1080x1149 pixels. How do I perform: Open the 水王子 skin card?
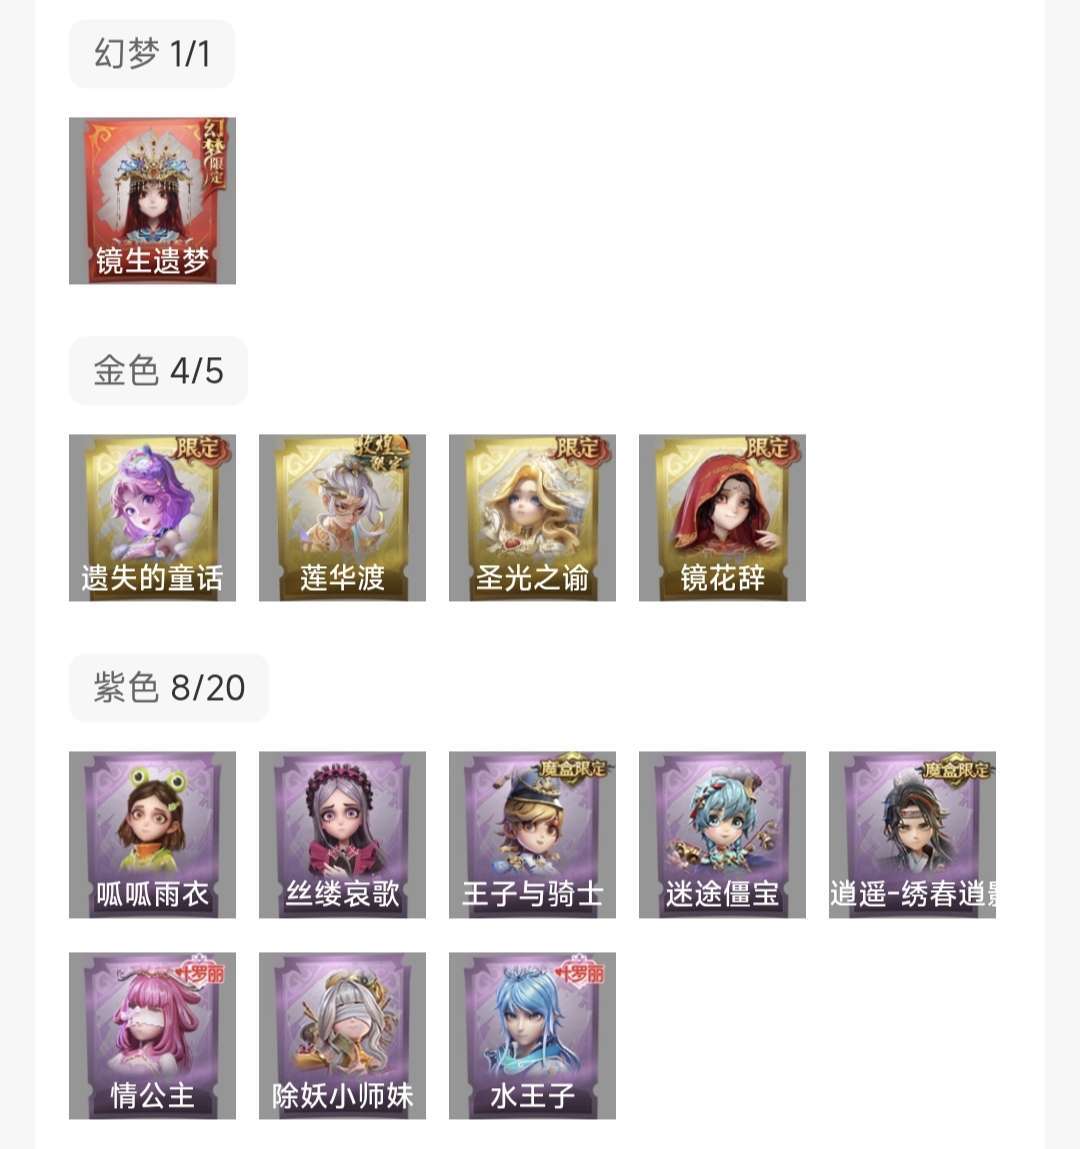pyautogui.click(x=533, y=1036)
